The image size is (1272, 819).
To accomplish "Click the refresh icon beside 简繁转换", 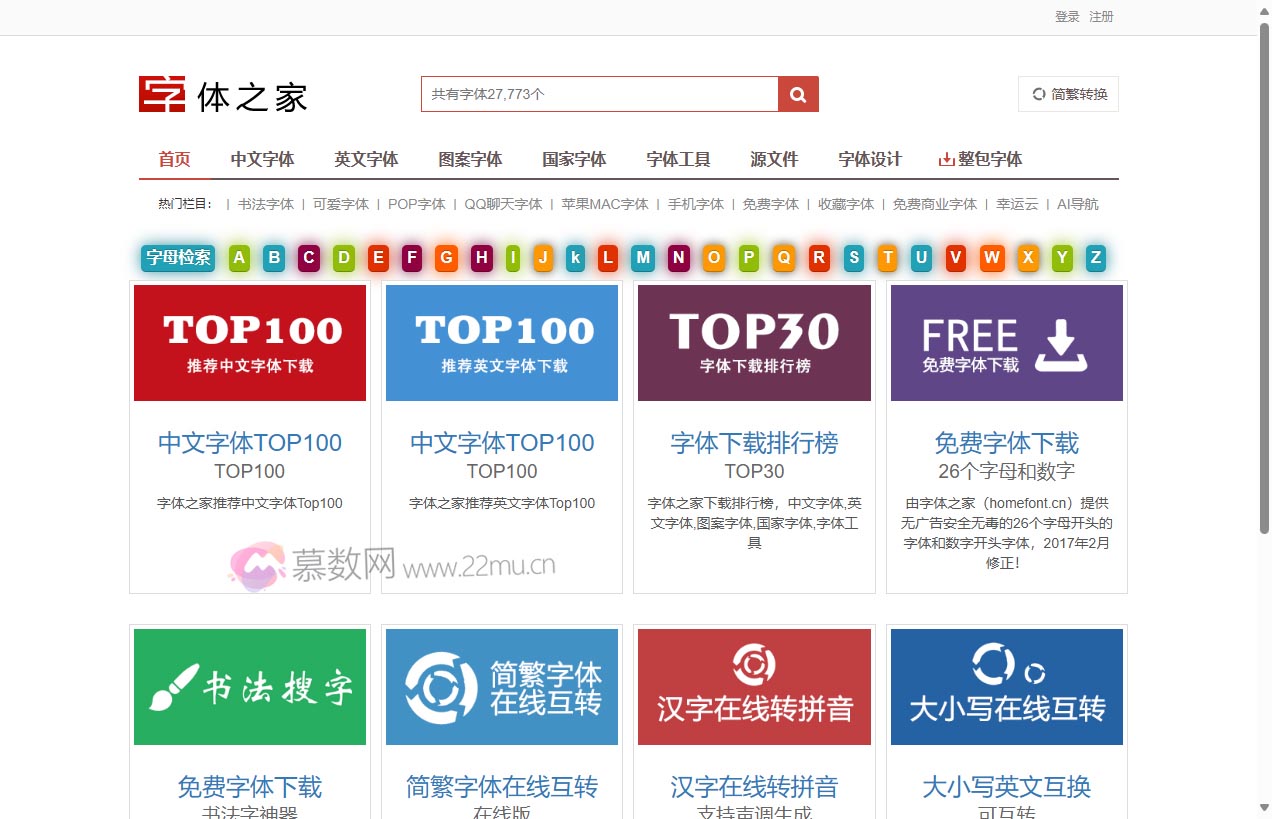I will [1038, 93].
